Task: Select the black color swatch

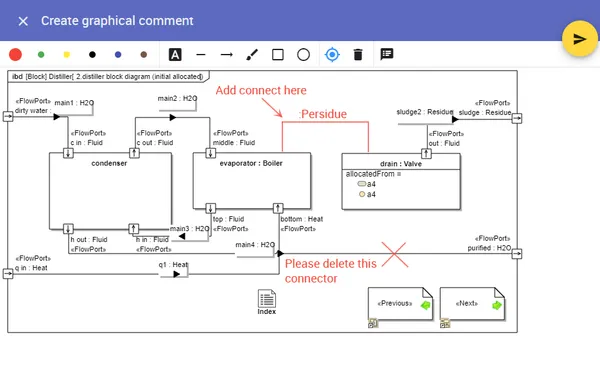Action: pyautogui.click(x=92, y=55)
